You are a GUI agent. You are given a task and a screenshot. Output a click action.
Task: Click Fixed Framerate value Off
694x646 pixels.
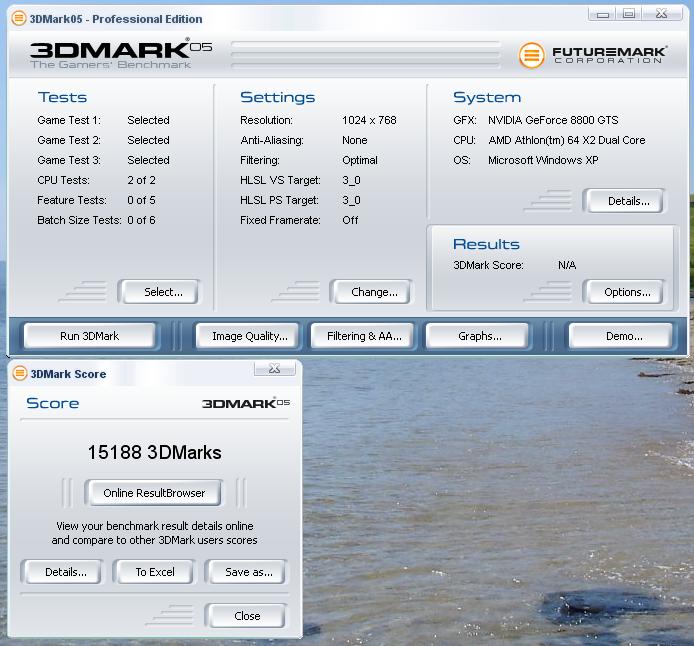(x=350, y=220)
